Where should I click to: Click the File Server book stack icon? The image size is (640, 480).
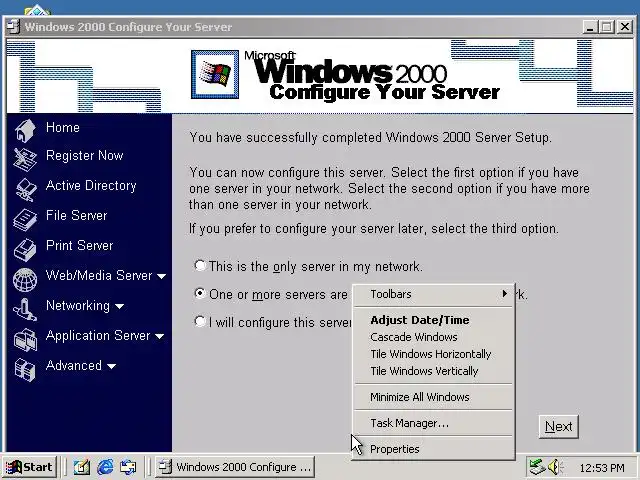[x=25, y=220]
